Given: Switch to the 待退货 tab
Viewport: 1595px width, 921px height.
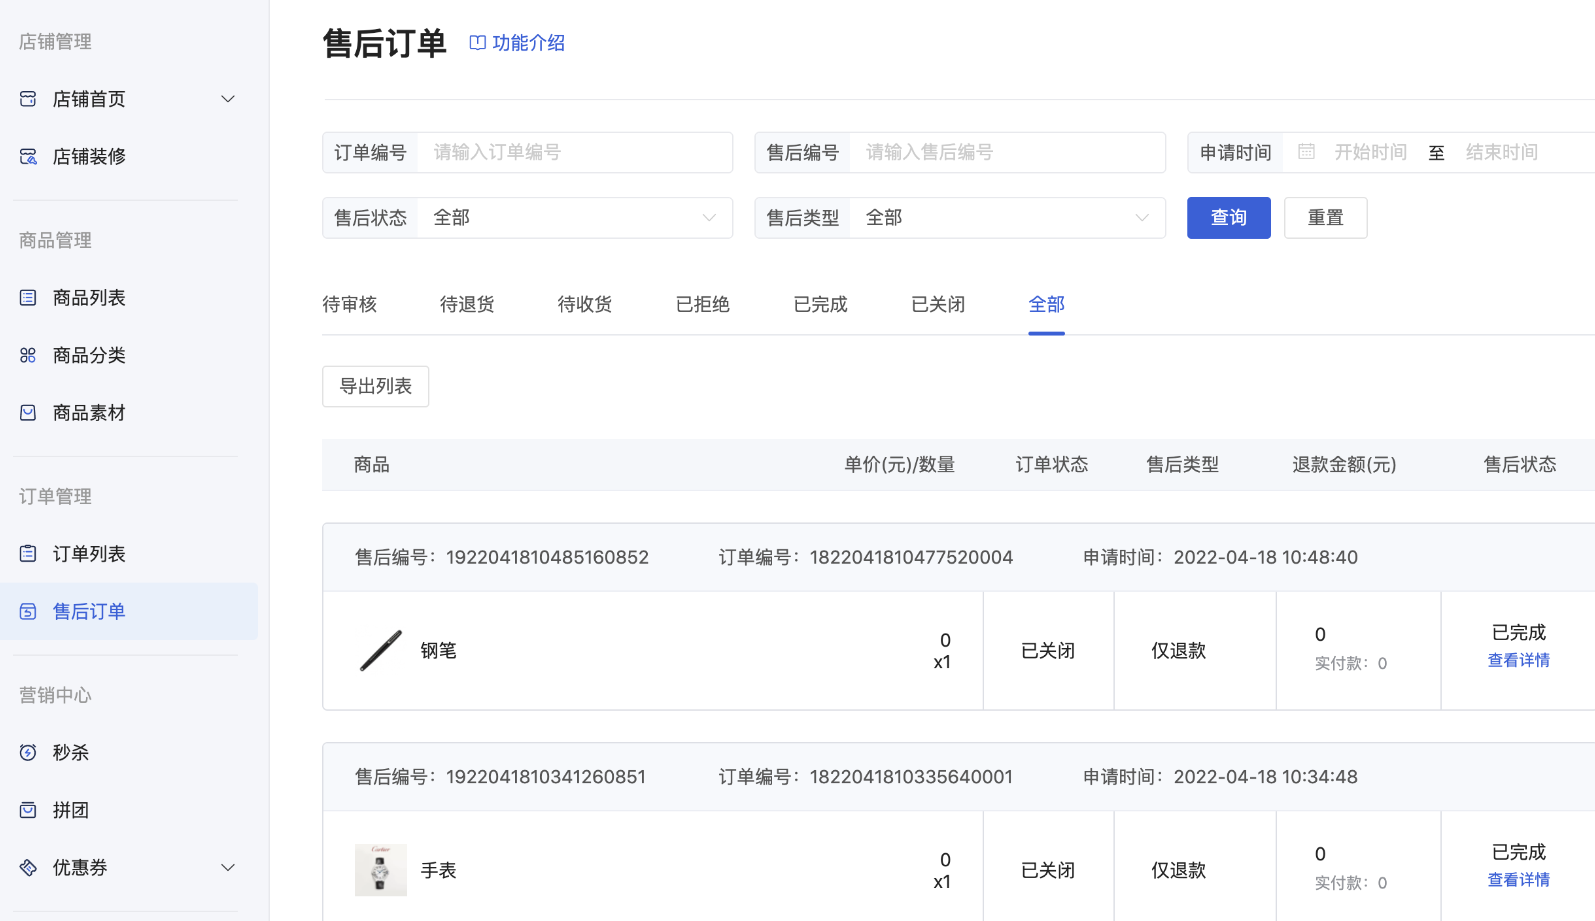Looking at the screenshot, I should click(x=467, y=304).
